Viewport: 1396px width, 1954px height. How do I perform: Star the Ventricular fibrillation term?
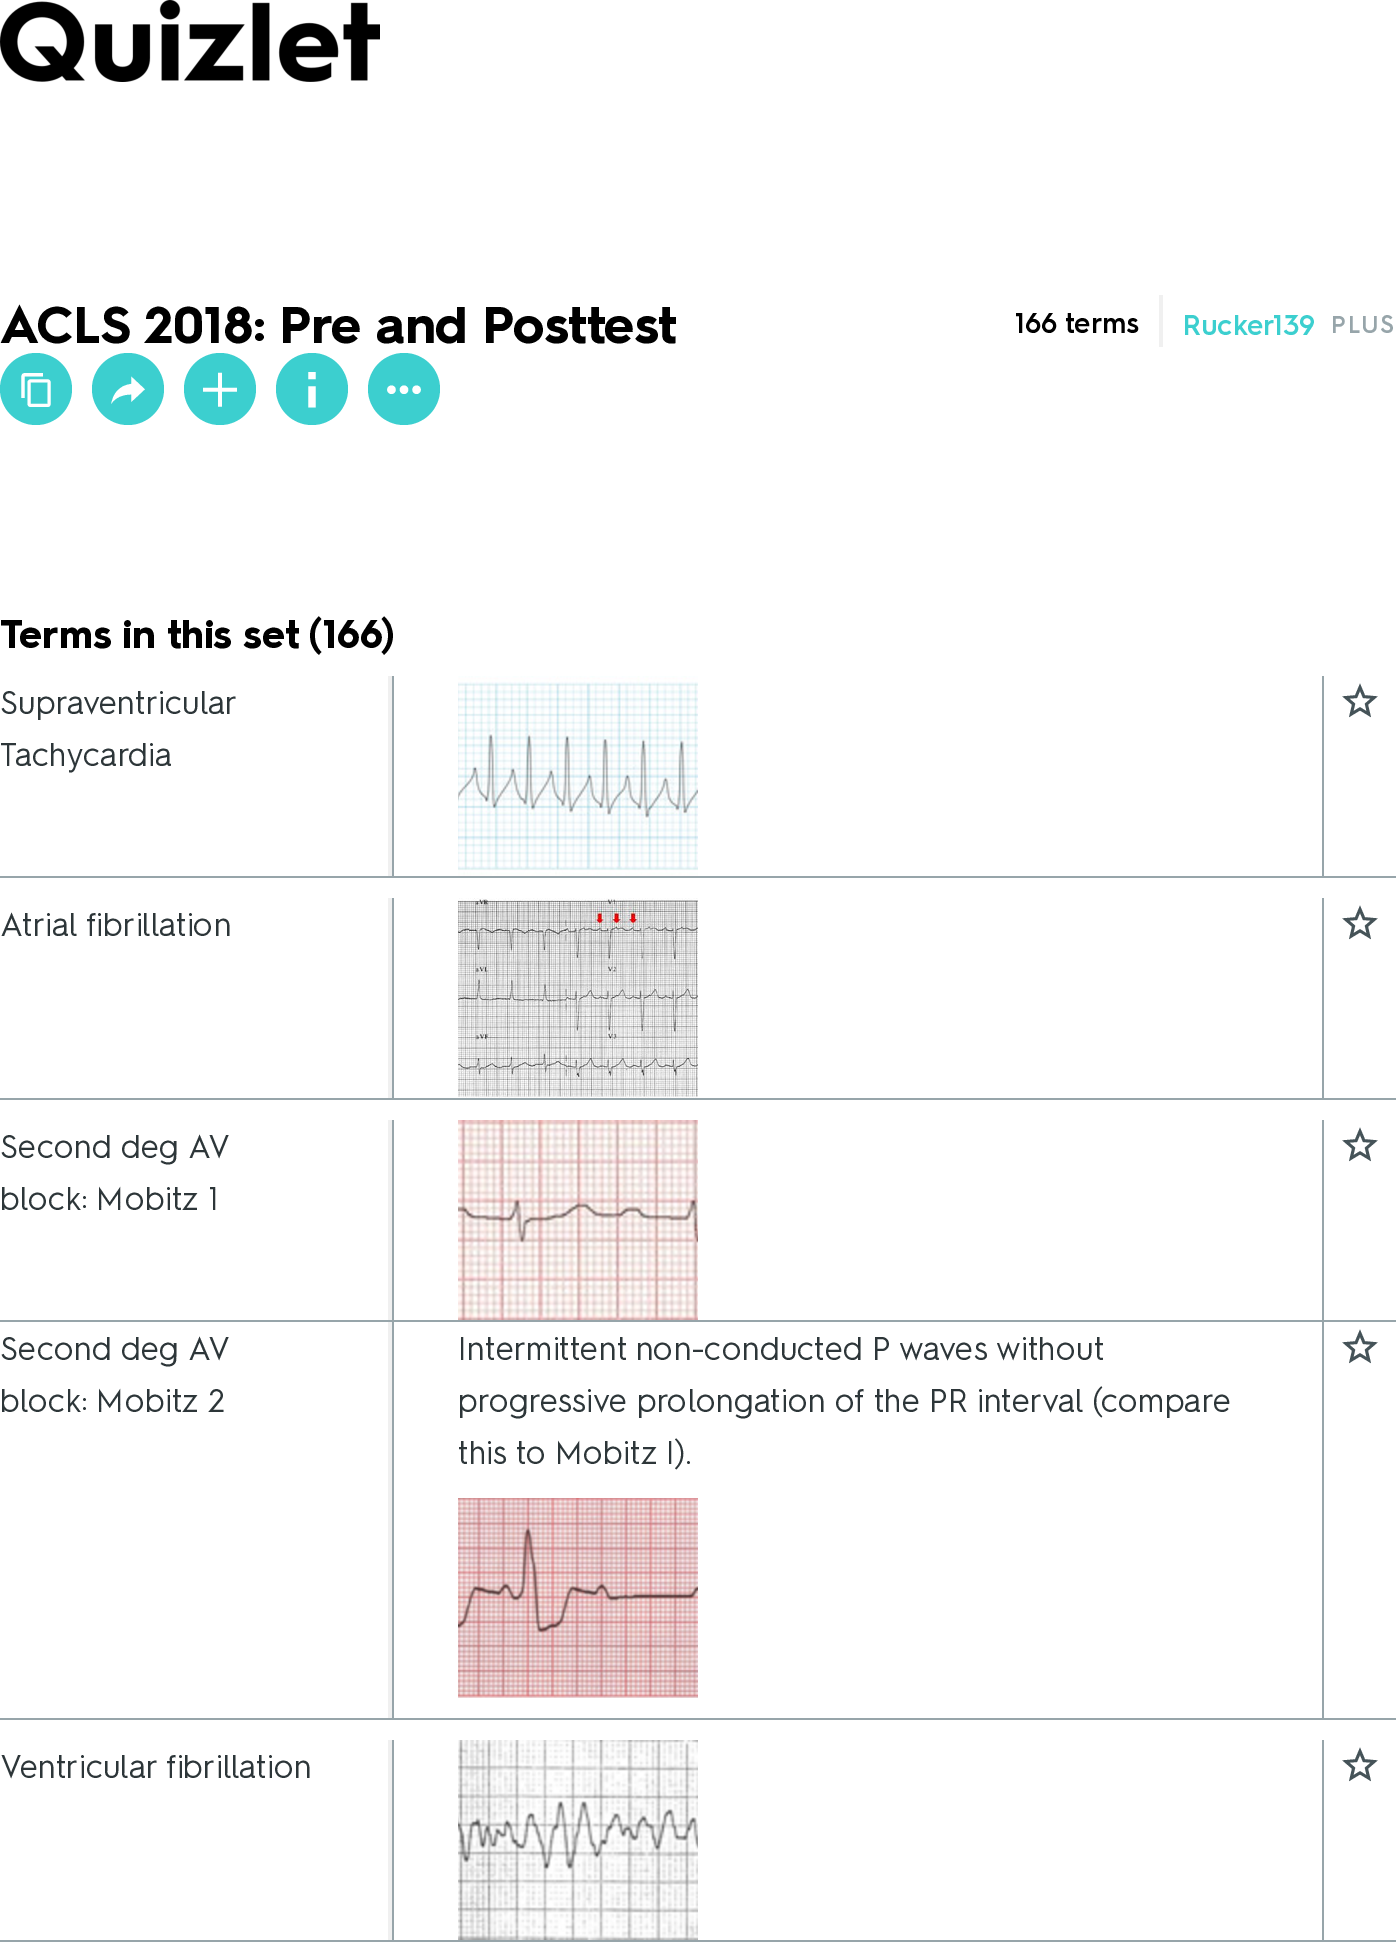1359,1767
